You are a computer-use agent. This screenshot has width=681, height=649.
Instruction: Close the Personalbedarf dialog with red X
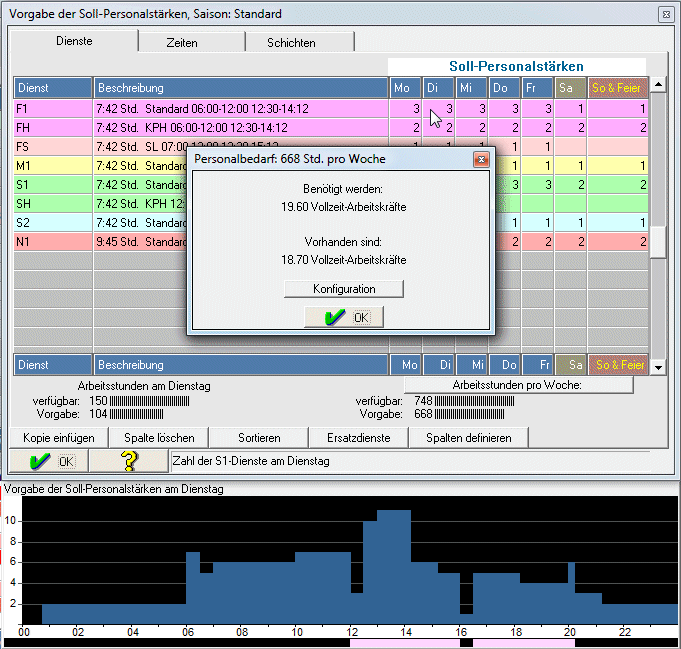pyautogui.click(x=481, y=159)
